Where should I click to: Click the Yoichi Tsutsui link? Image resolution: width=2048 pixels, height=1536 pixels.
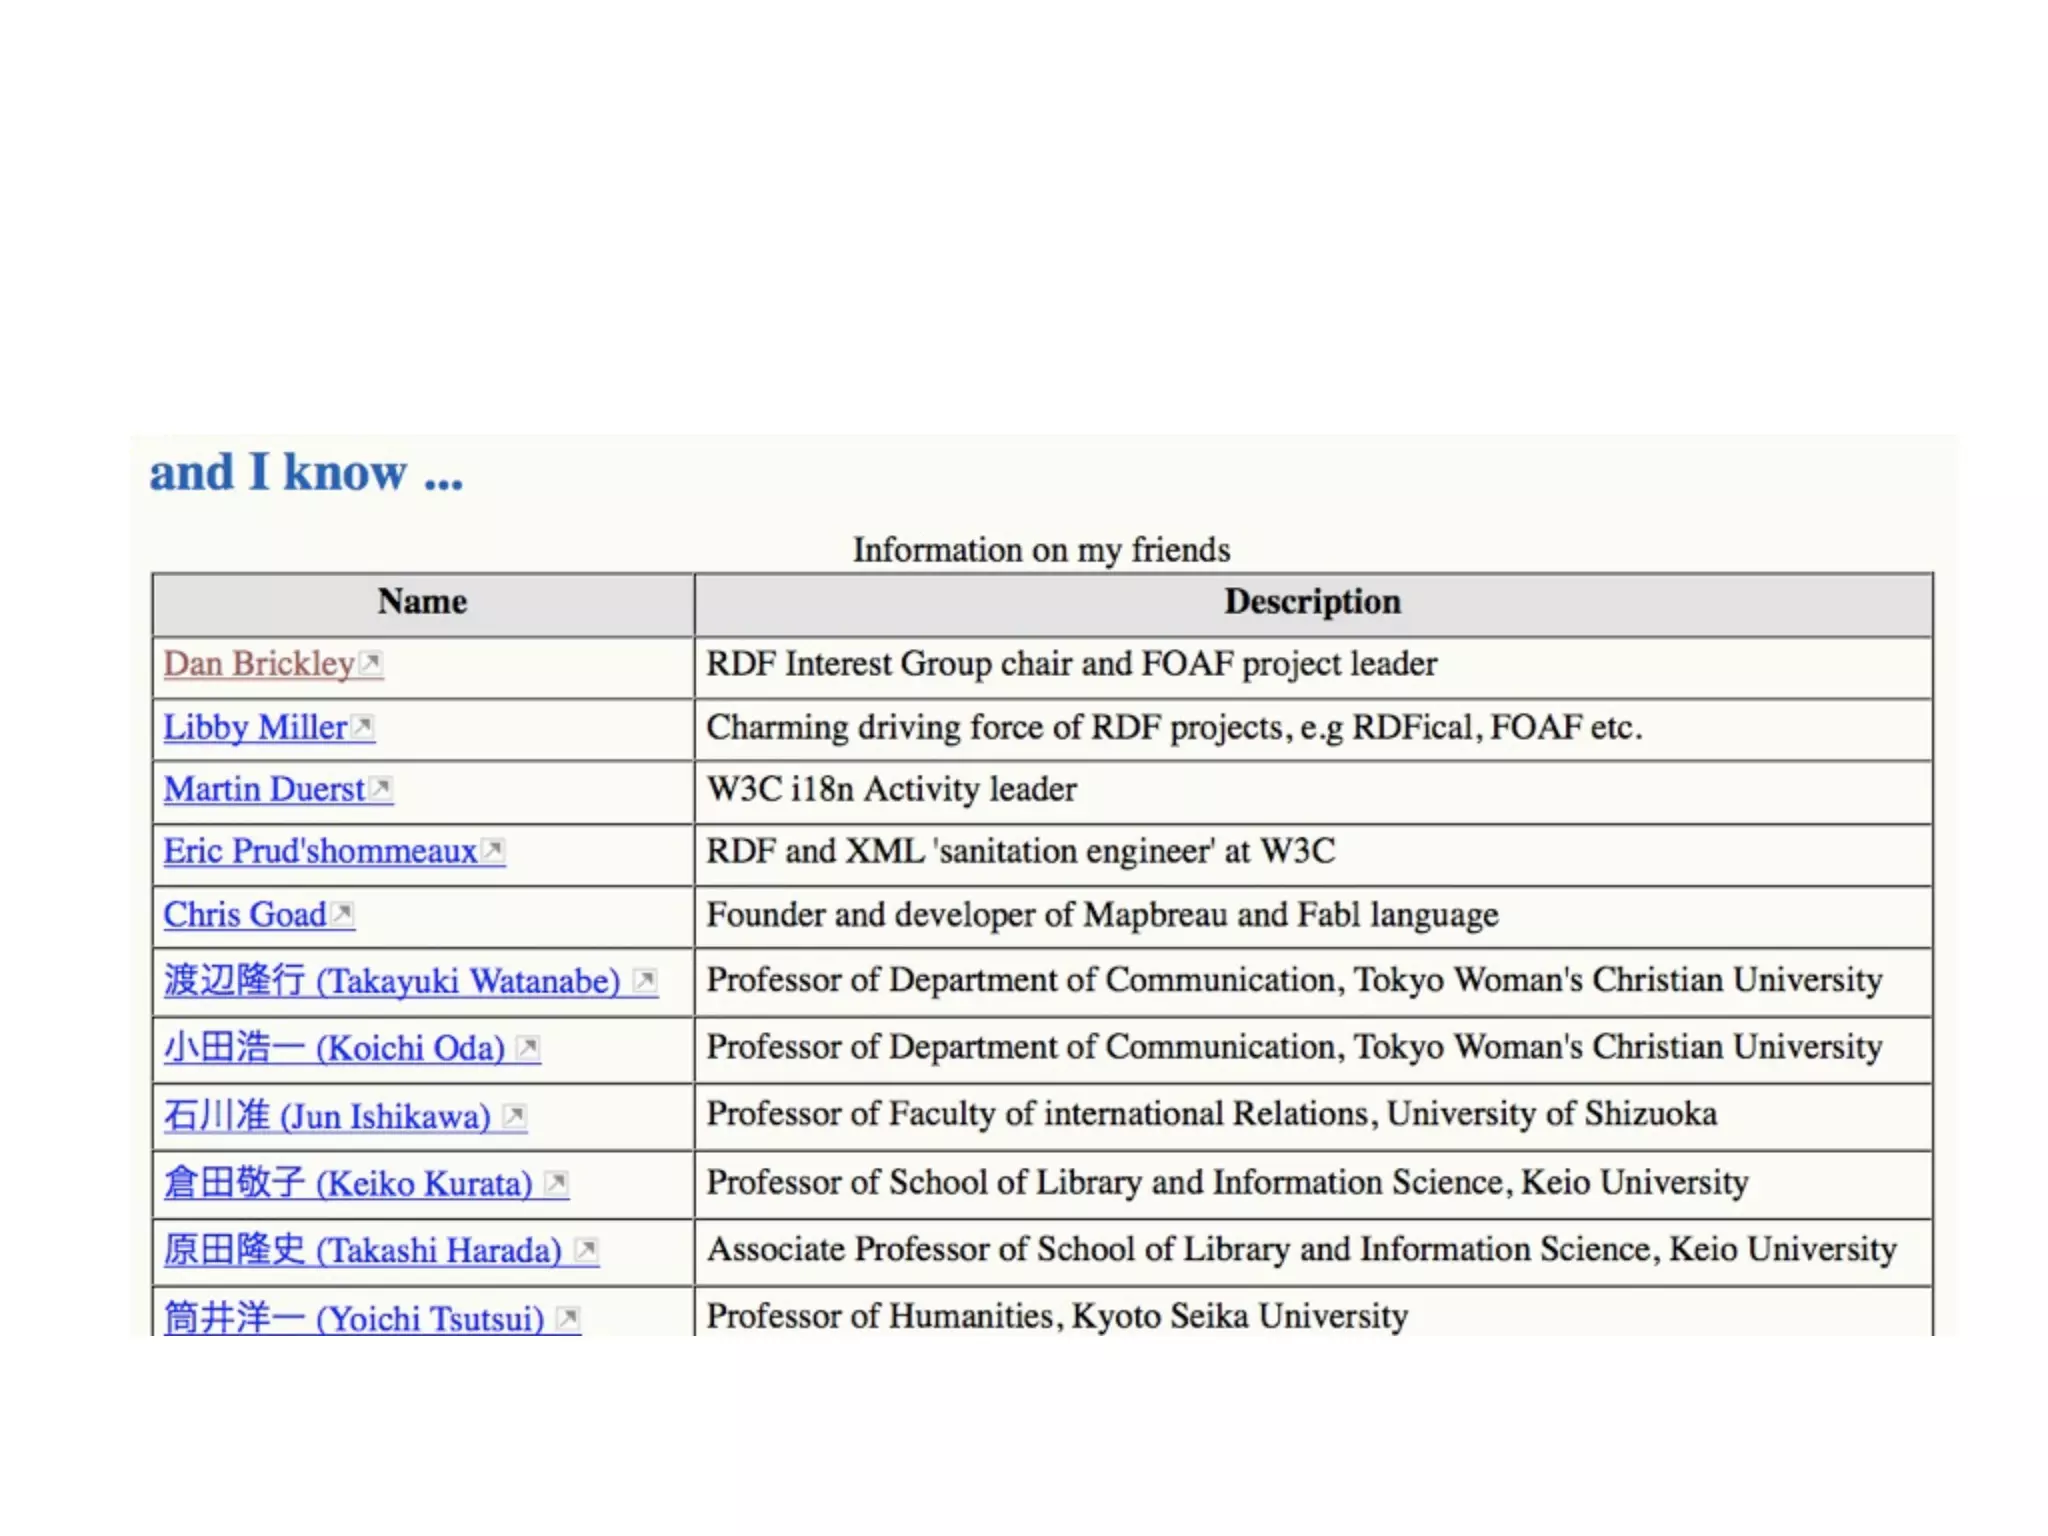point(354,1318)
